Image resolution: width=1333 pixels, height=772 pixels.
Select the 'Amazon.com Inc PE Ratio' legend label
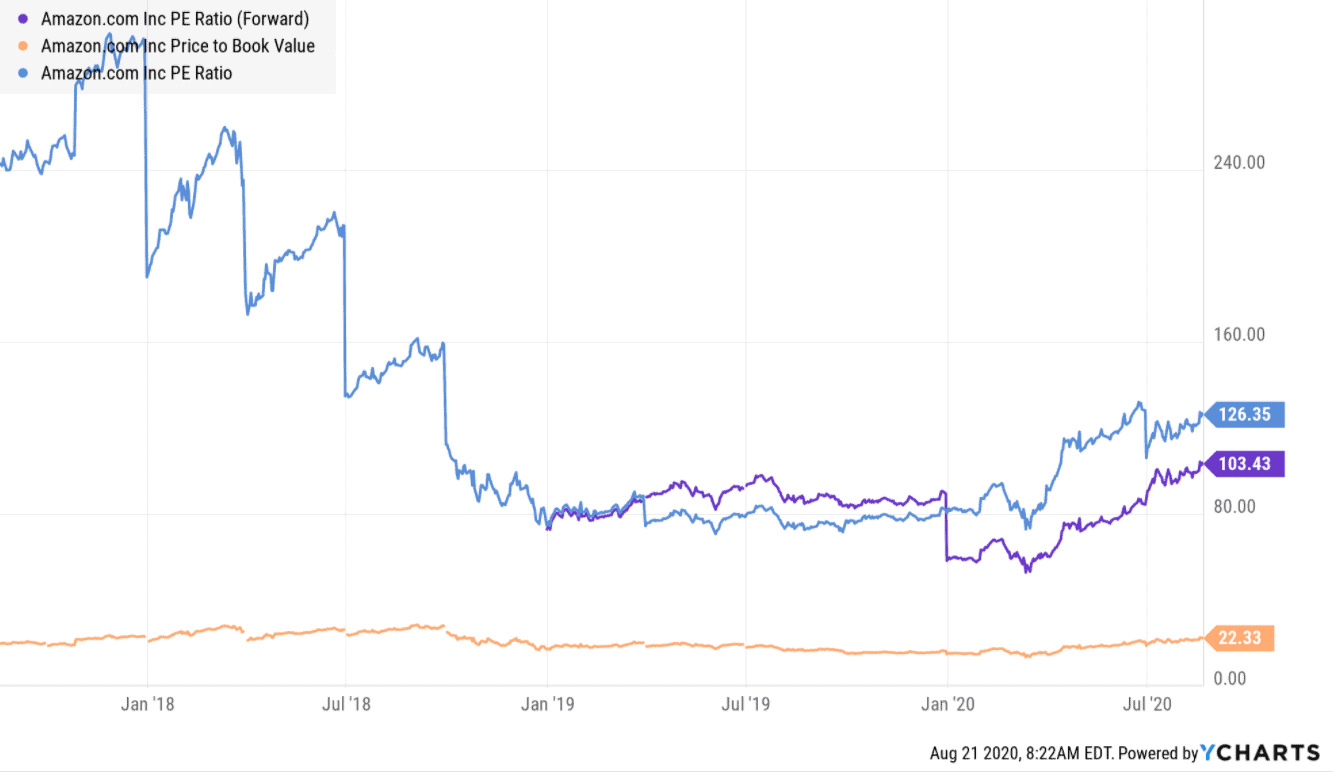136,73
